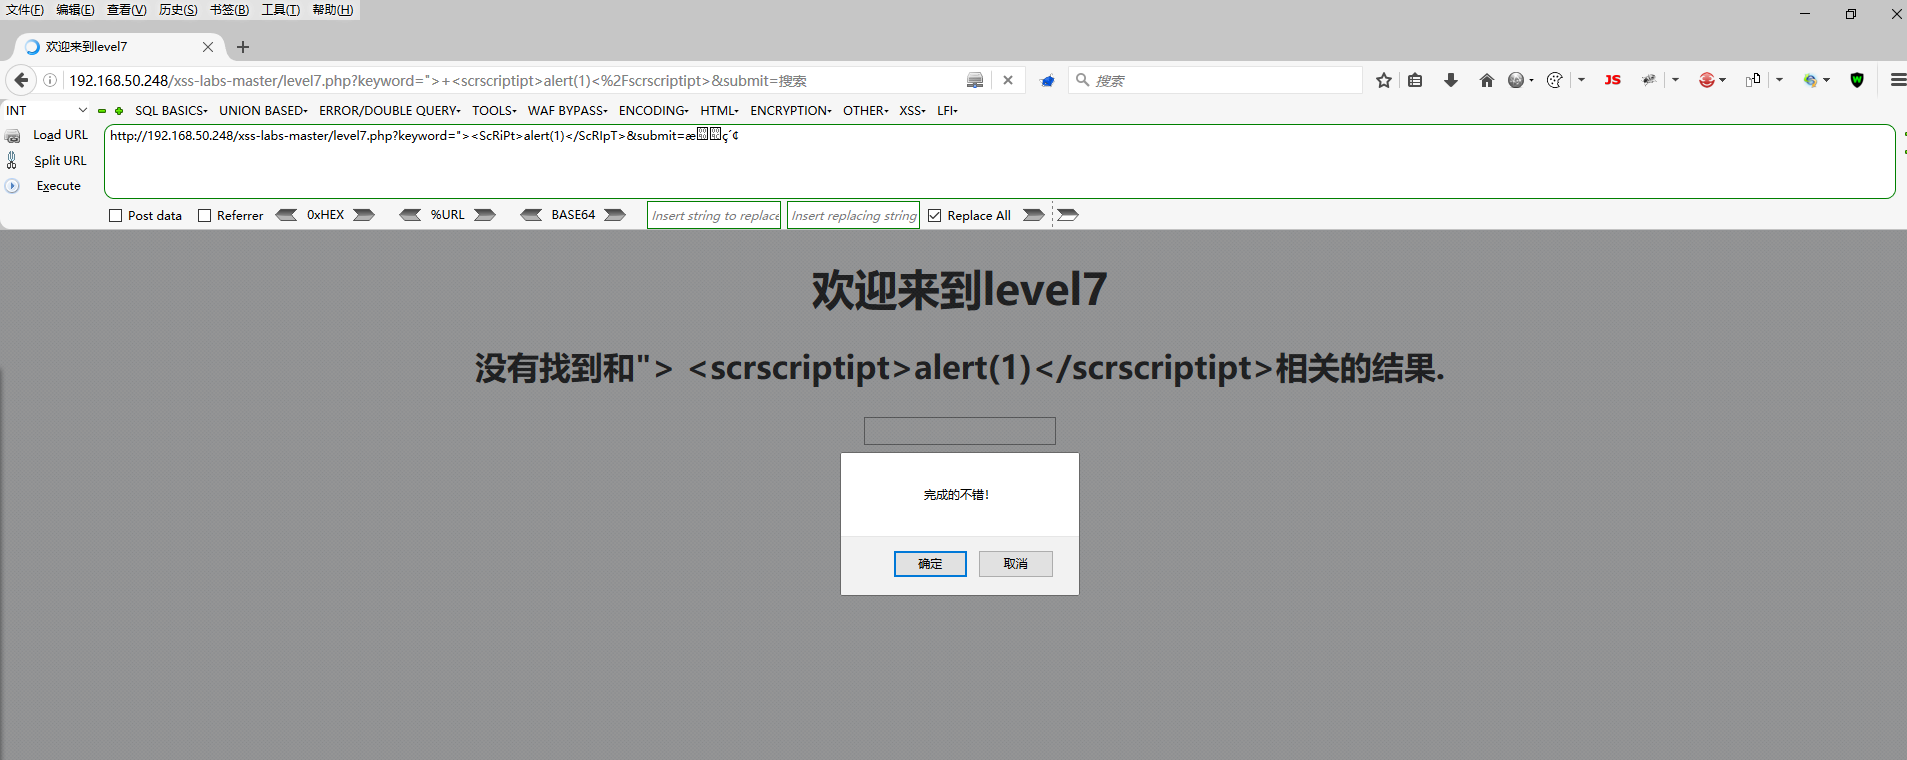The width and height of the screenshot is (1907, 760).
Task: Open the hamburger menu
Action: pos(1897,80)
